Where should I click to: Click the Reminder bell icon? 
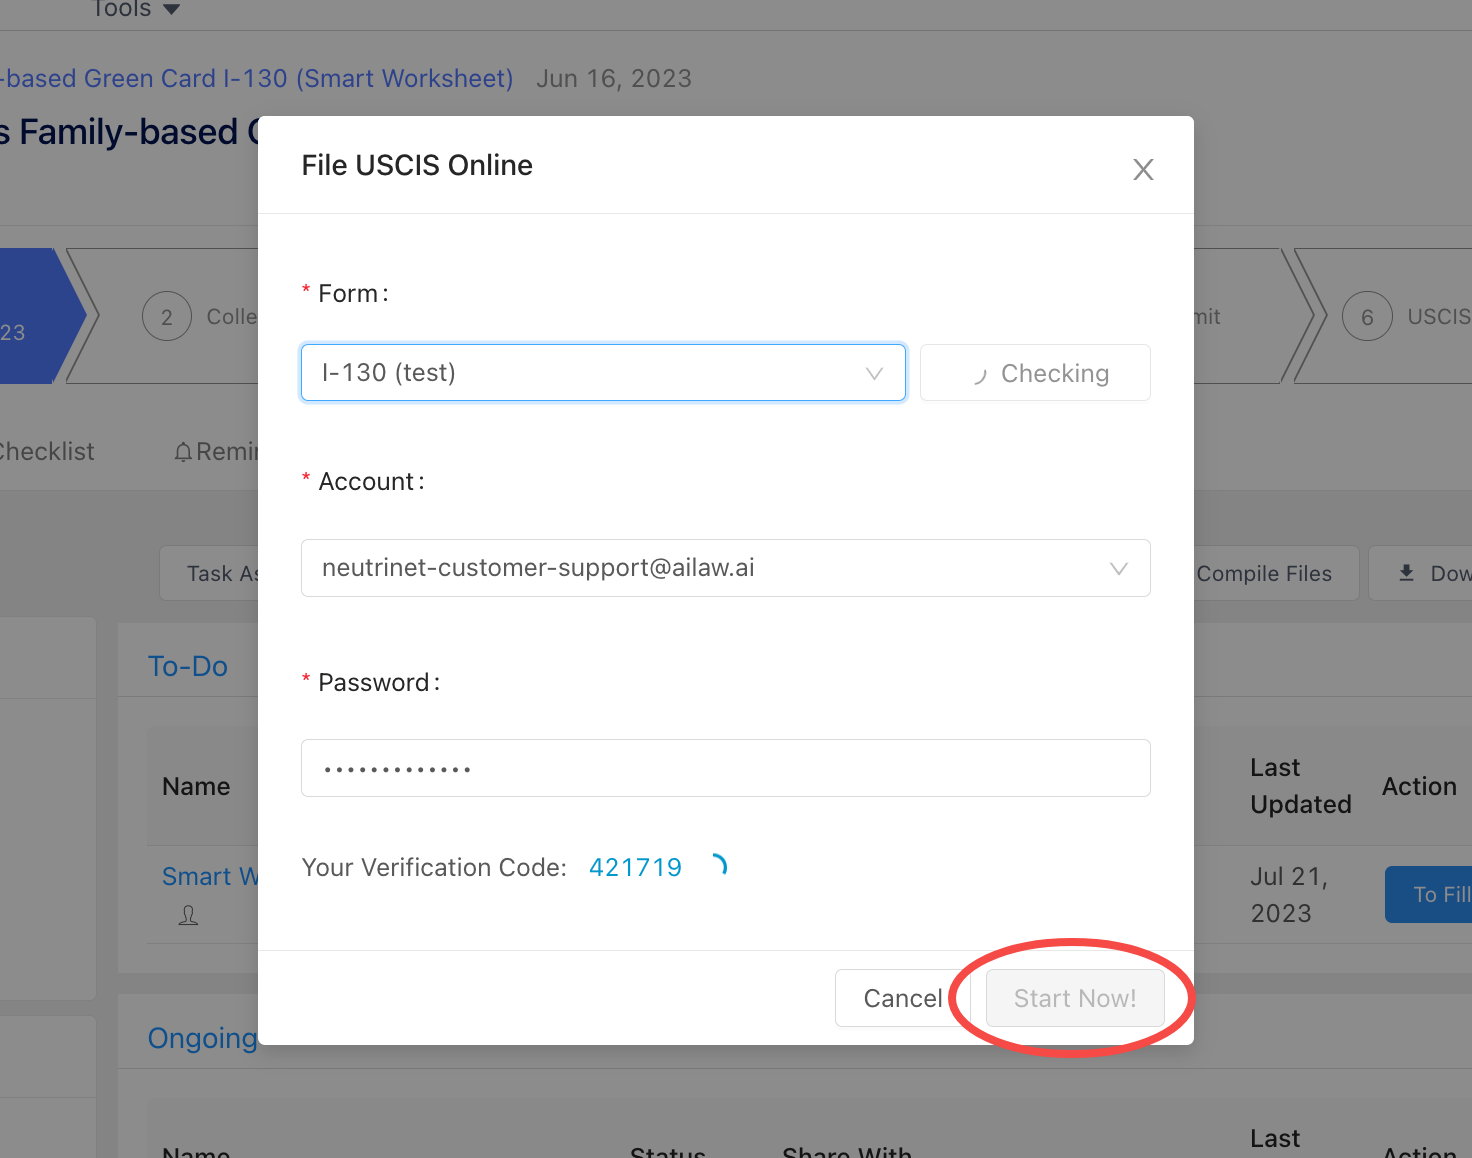(183, 453)
